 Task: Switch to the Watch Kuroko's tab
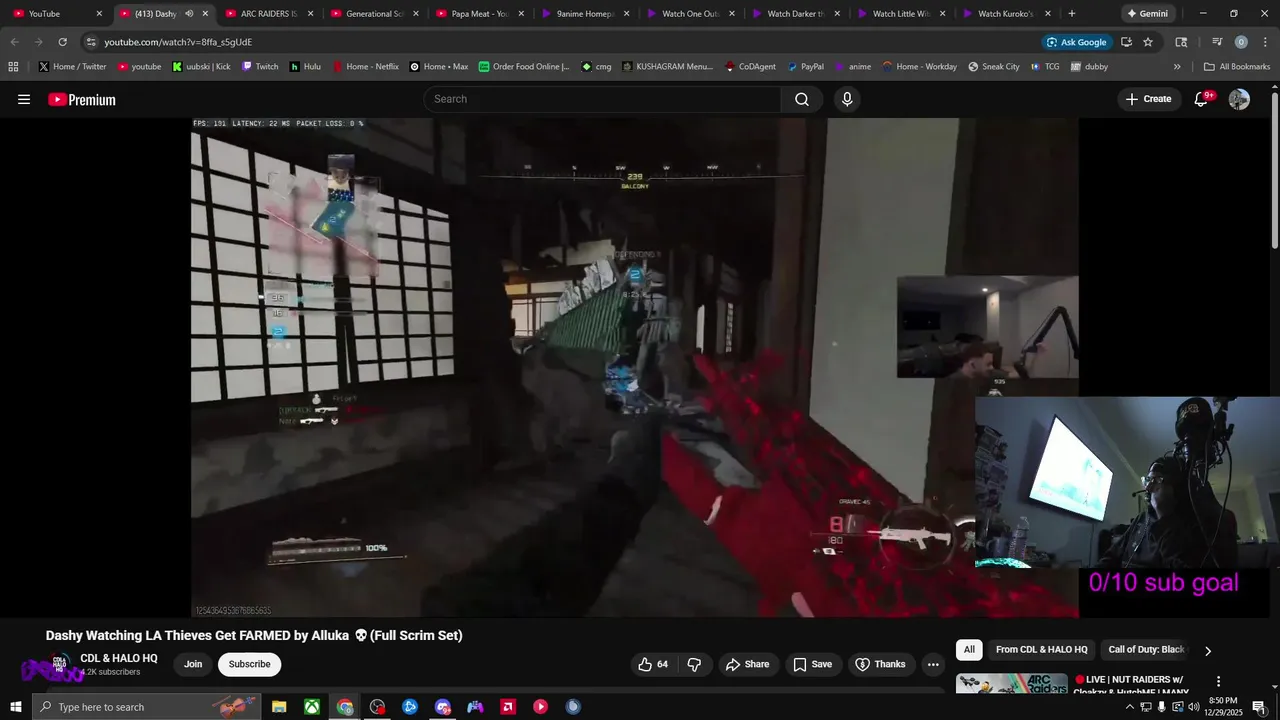1006,14
